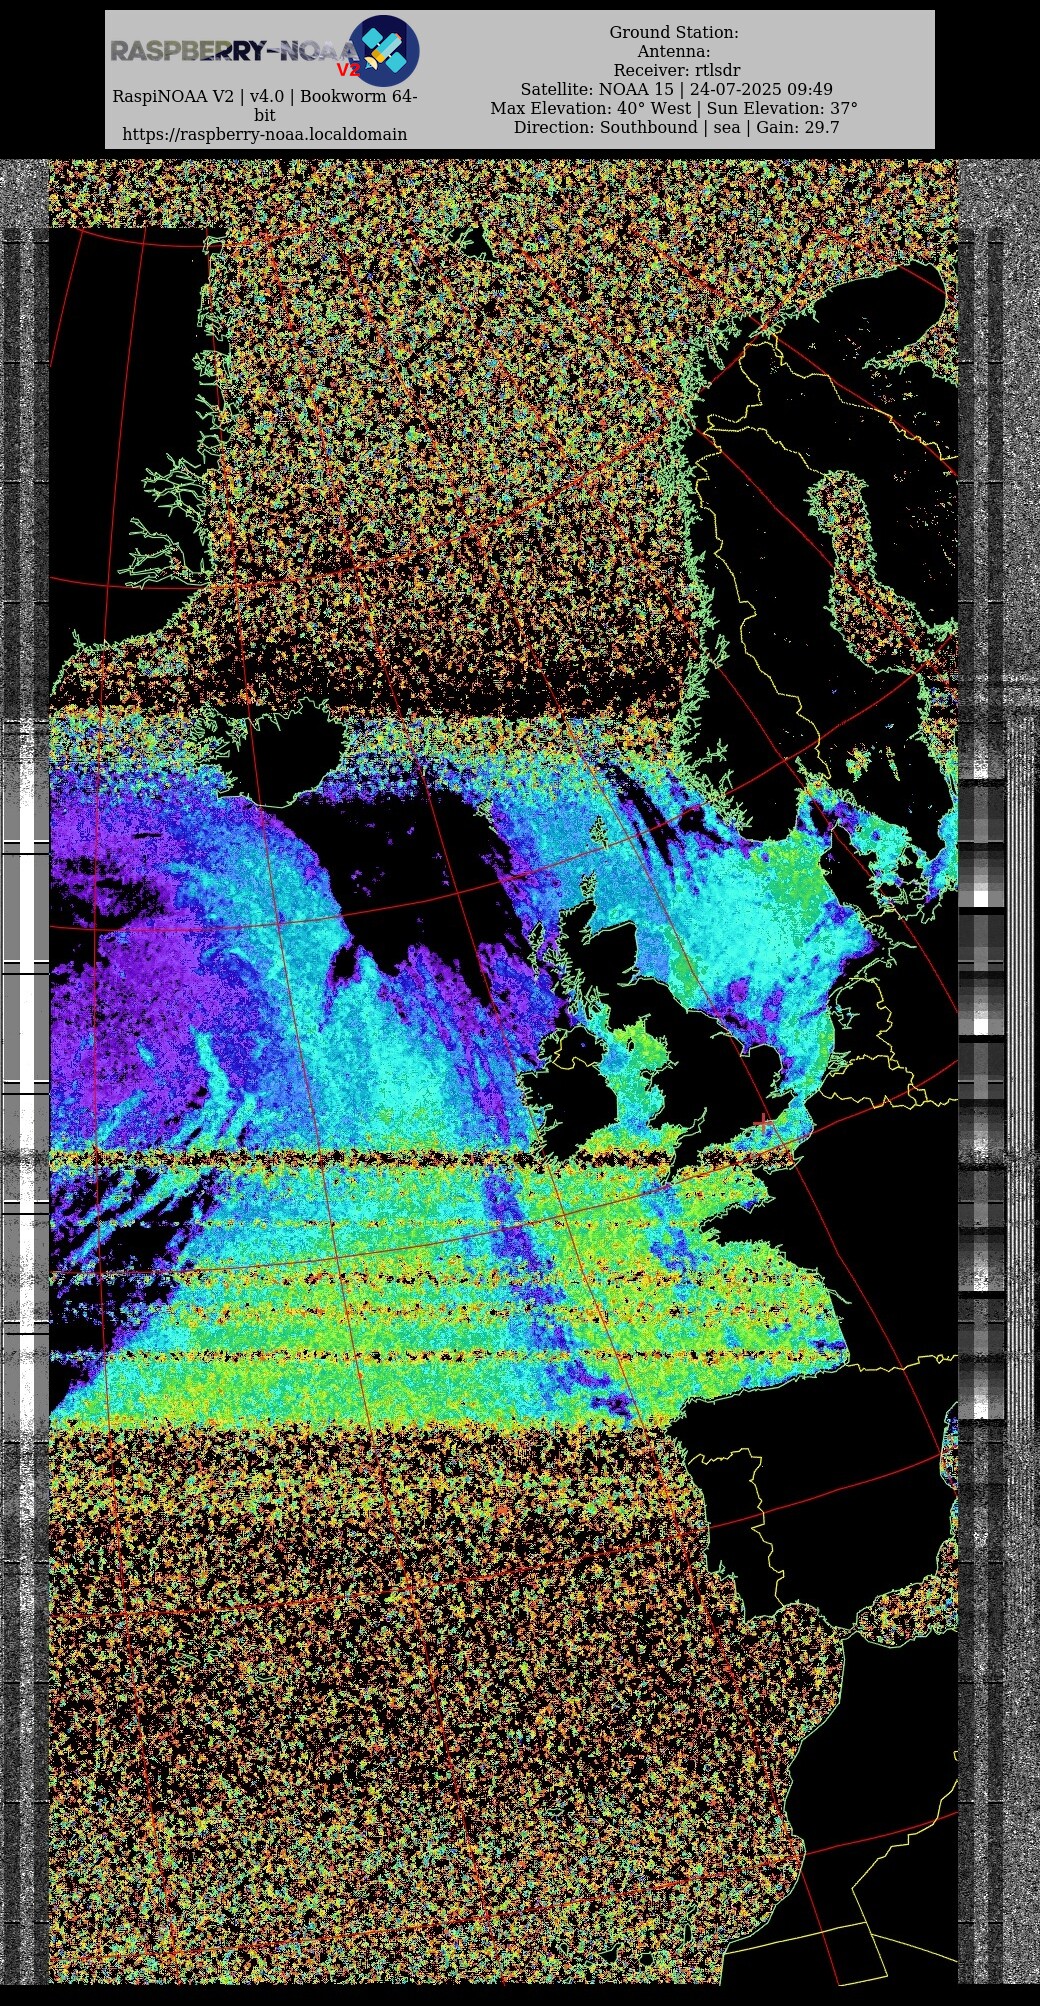
Task: Click the red cross ground station marker
Action: [764, 1123]
